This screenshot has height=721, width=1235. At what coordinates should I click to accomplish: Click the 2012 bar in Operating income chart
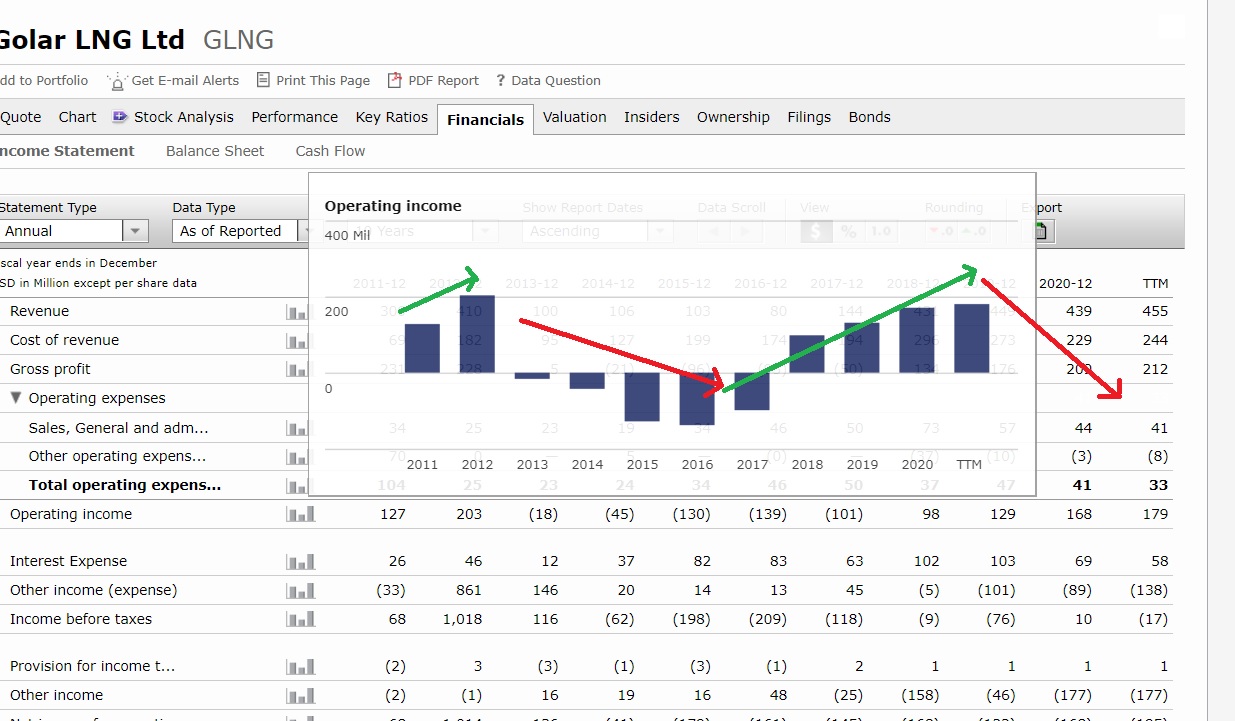click(x=477, y=334)
